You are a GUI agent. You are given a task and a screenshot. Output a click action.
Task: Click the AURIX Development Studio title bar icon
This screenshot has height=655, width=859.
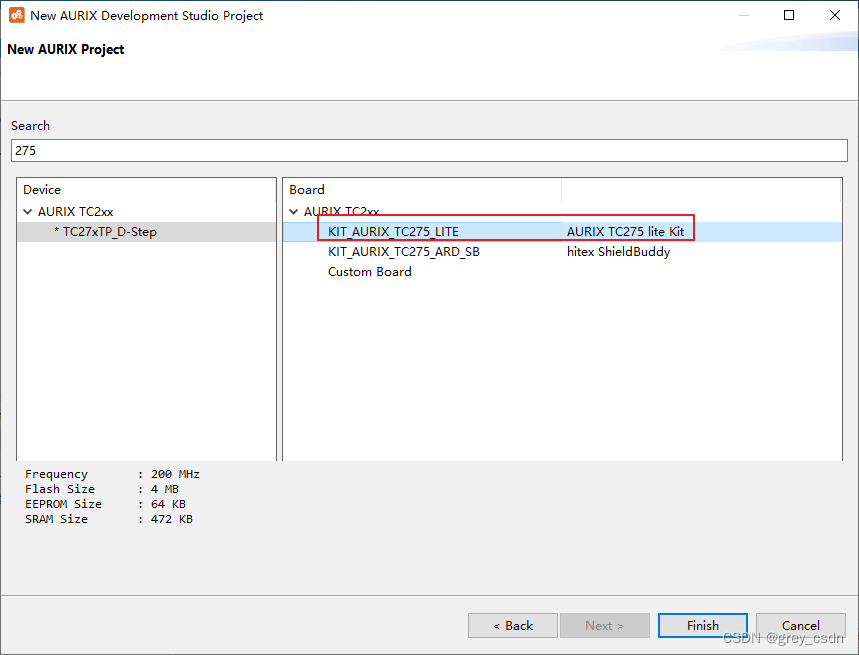click(17, 15)
